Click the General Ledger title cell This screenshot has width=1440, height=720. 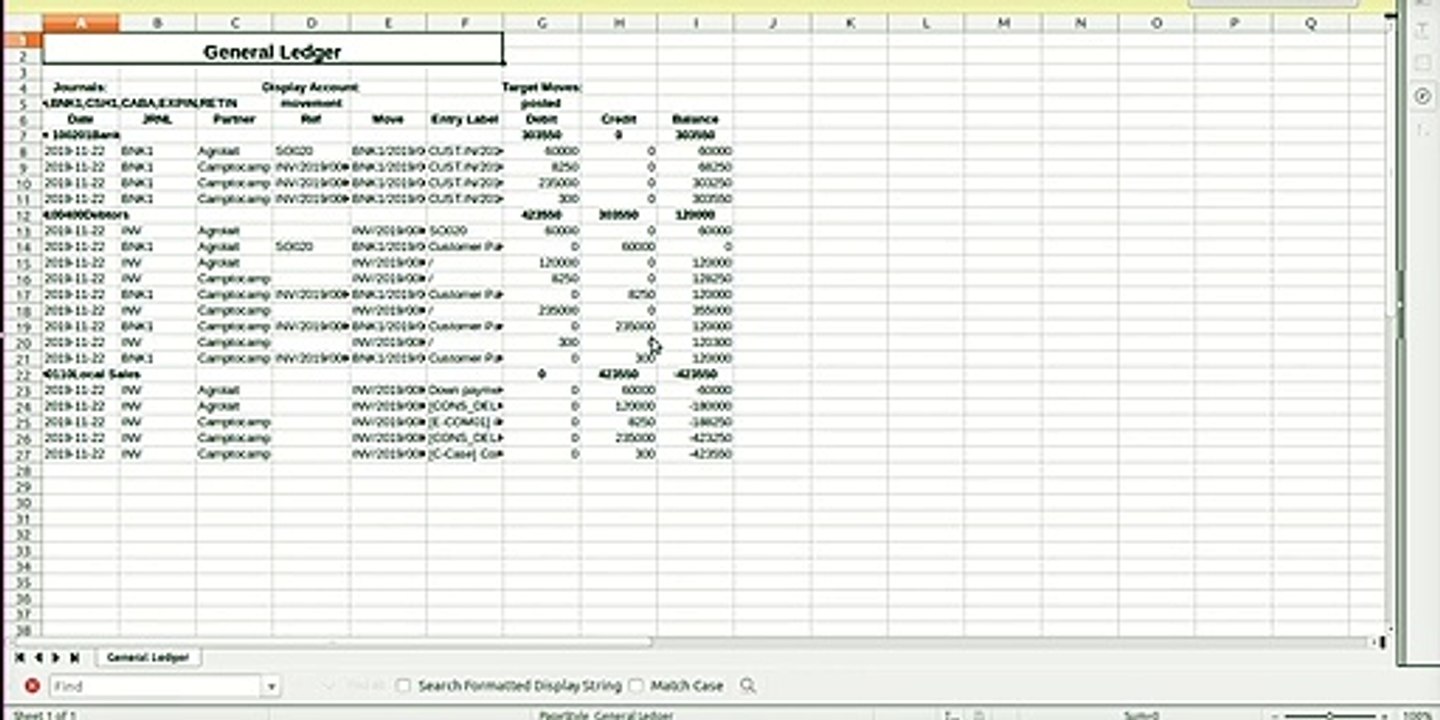coord(273,49)
